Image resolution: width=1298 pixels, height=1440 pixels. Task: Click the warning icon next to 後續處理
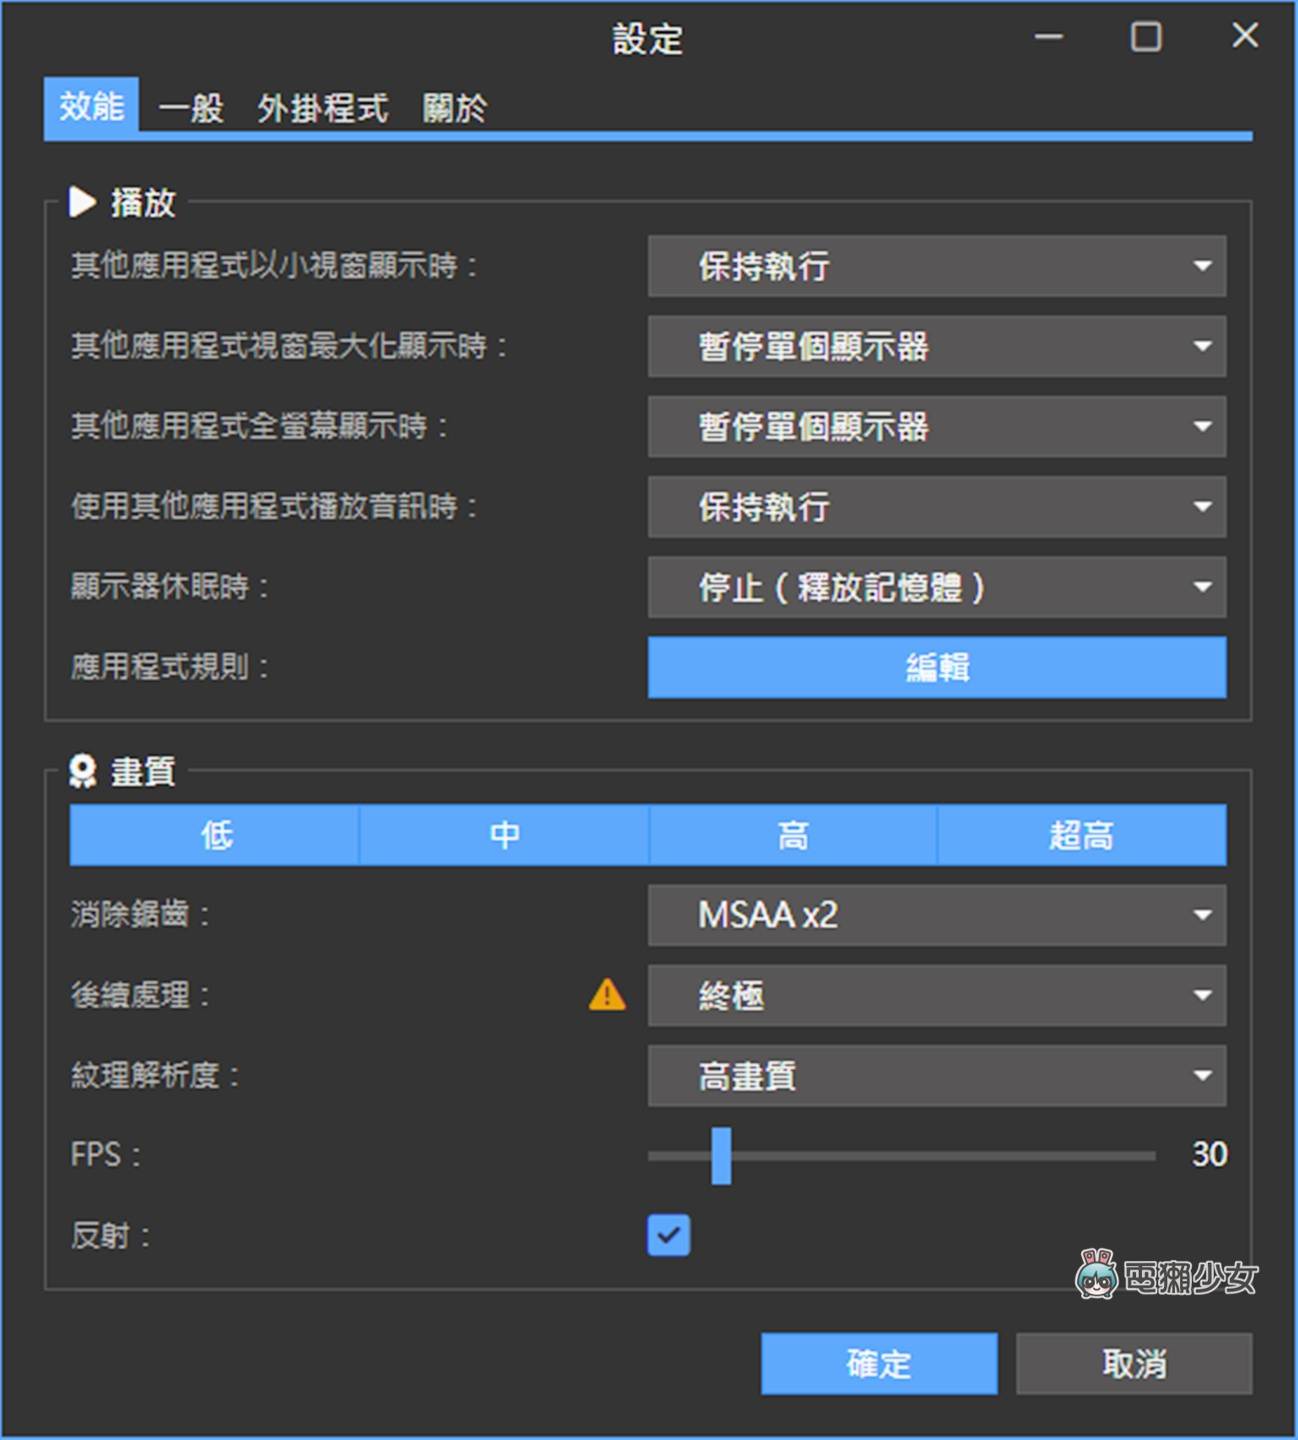[607, 995]
